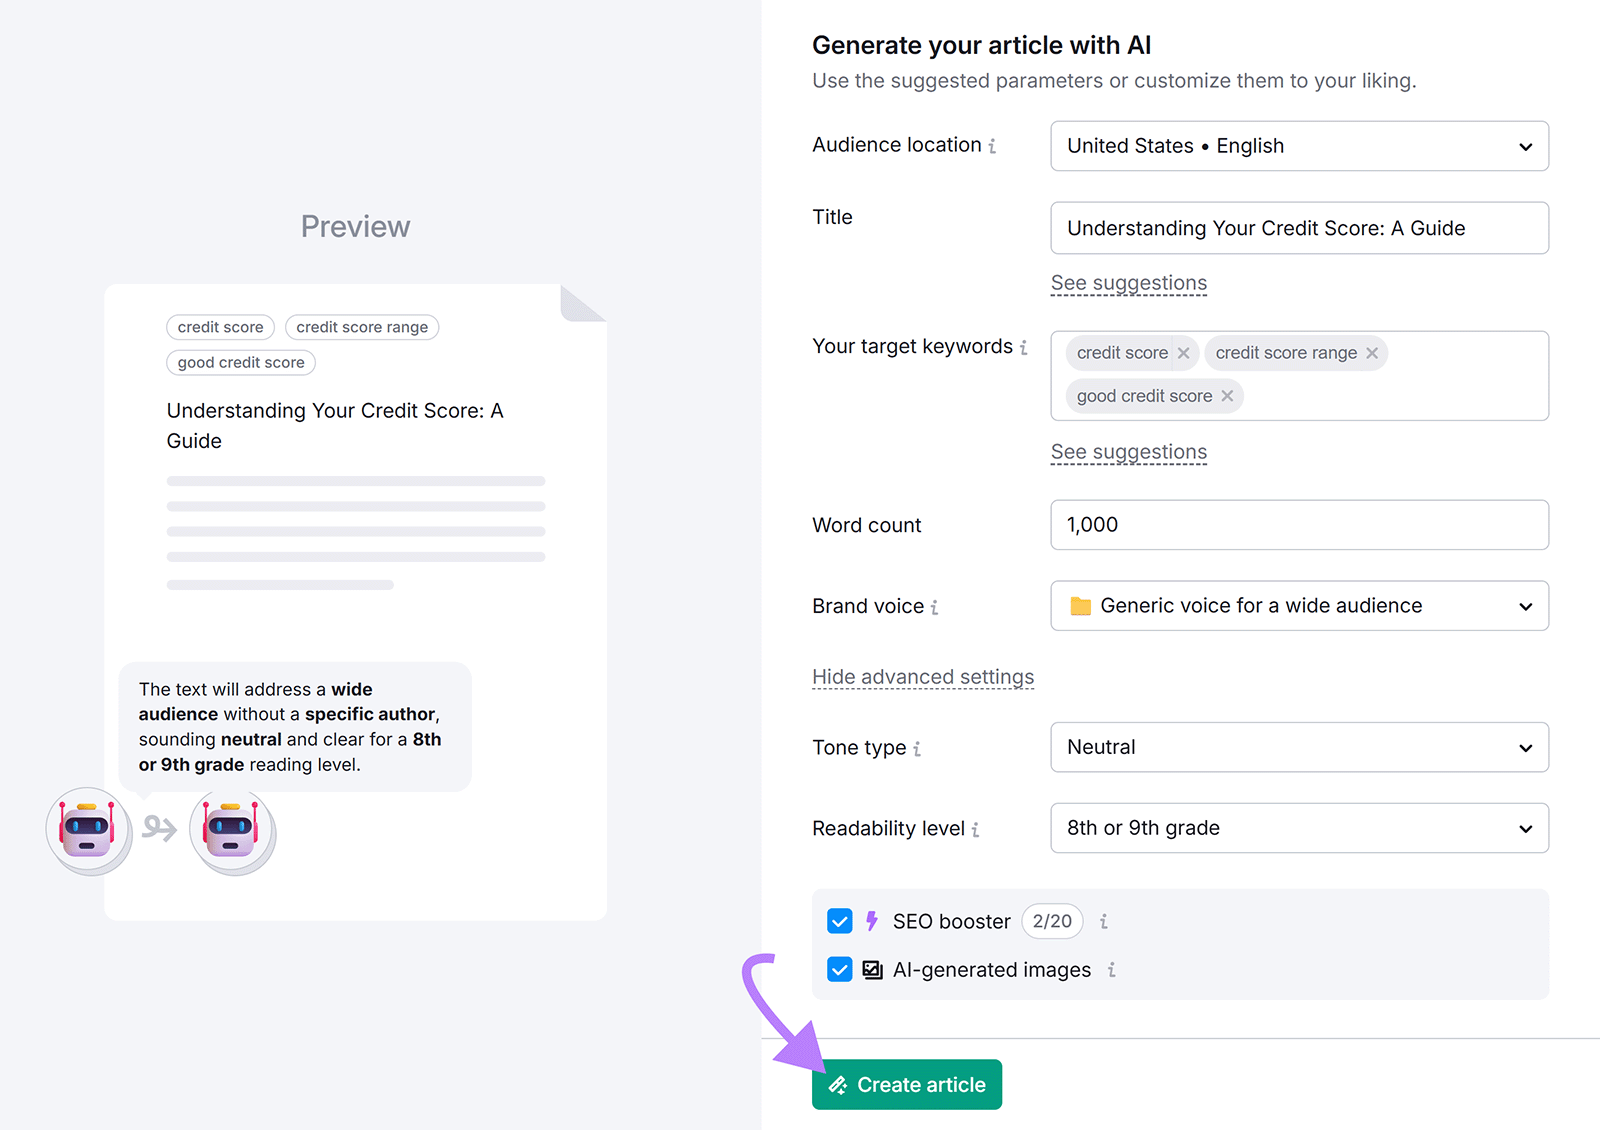The height and width of the screenshot is (1130, 1600).
Task: Click the info icon beside Your target keywords
Action: 1024,347
